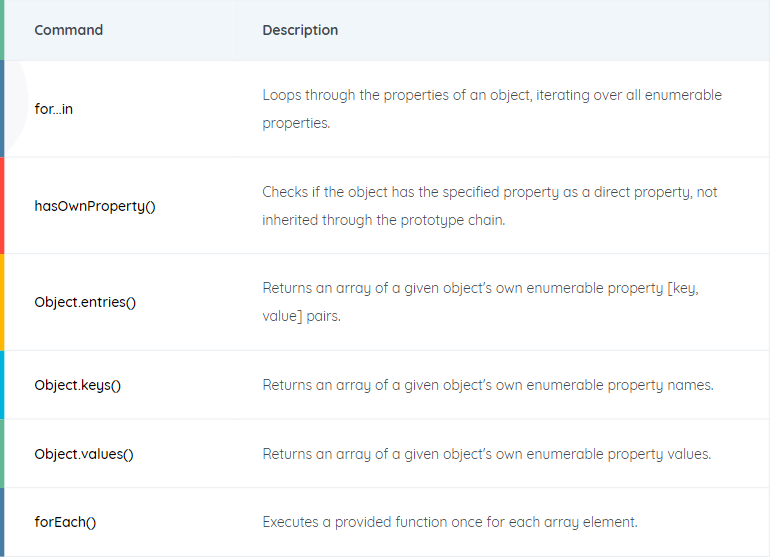Image resolution: width=770 pixels, height=557 pixels.
Task: Click the hasOwnProperty() prototype chain description
Action: pos(490,206)
